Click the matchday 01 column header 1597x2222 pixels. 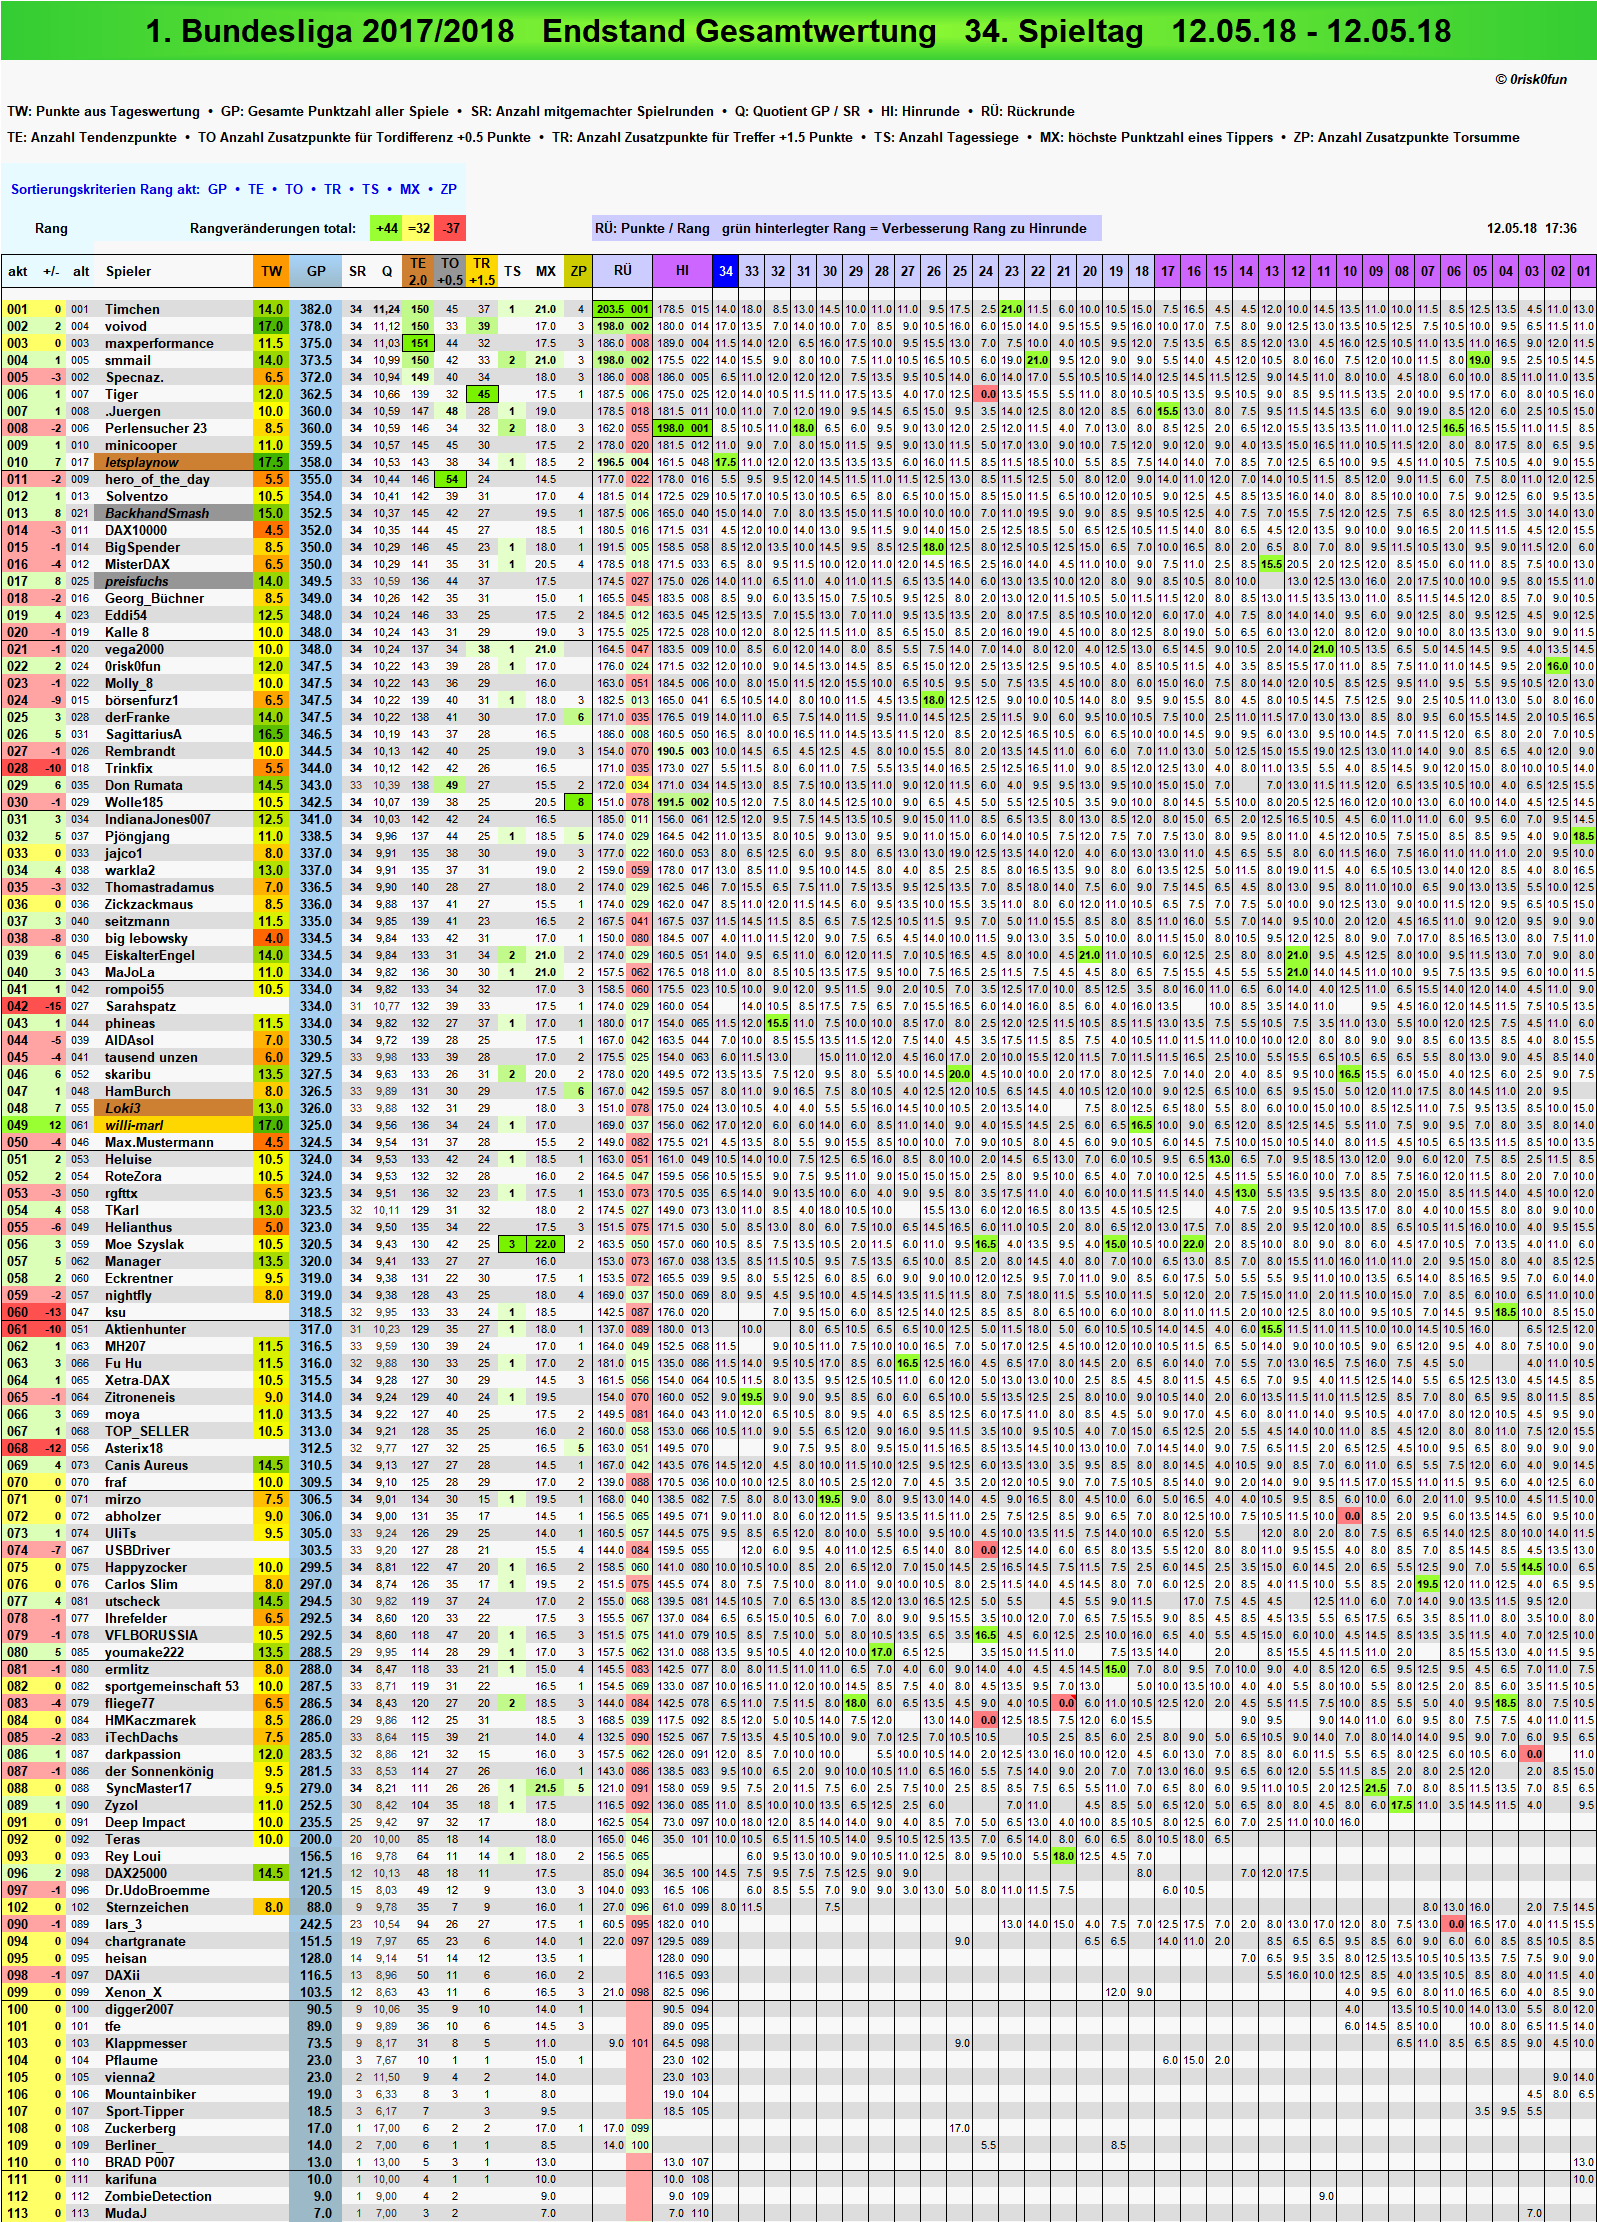(1583, 271)
